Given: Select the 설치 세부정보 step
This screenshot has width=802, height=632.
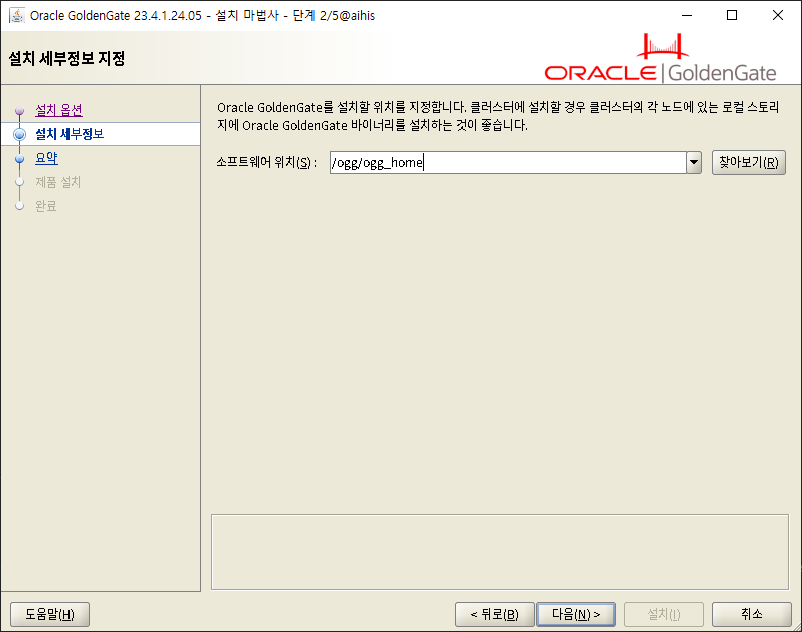Looking at the screenshot, I should pyautogui.click(x=70, y=134).
